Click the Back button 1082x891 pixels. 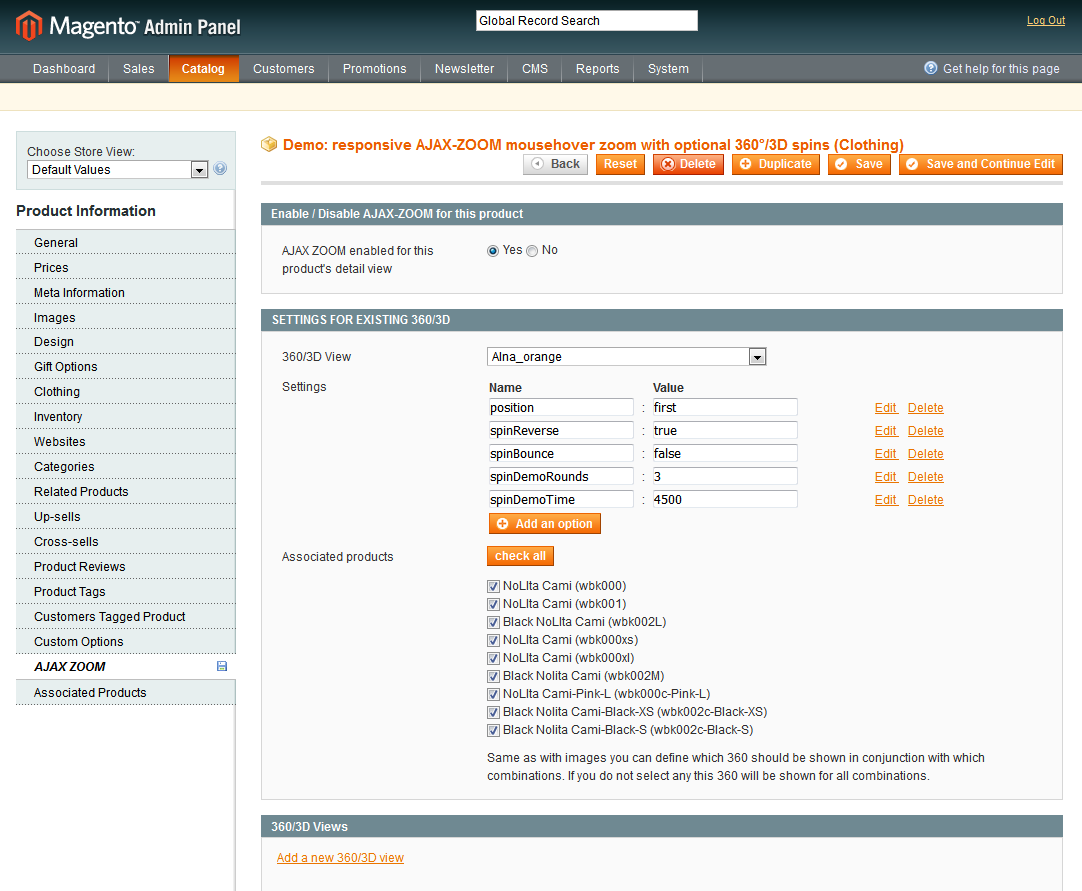click(555, 164)
